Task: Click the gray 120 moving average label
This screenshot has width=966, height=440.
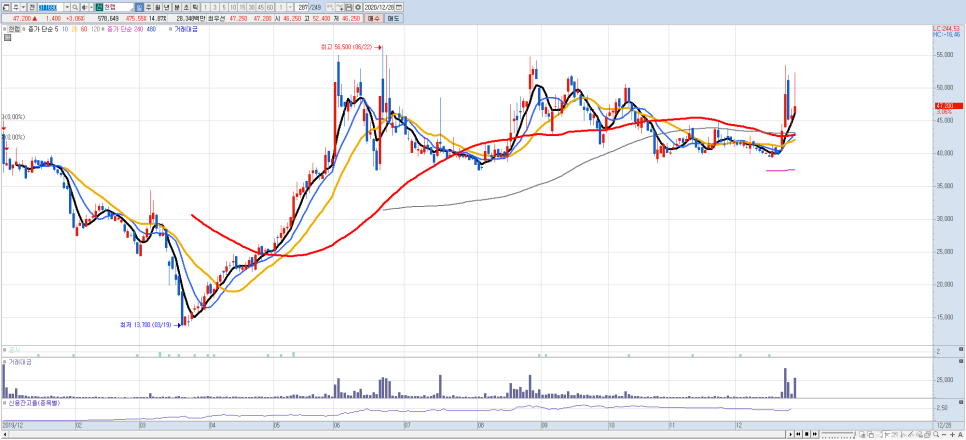Action: [x=95, y=29]
